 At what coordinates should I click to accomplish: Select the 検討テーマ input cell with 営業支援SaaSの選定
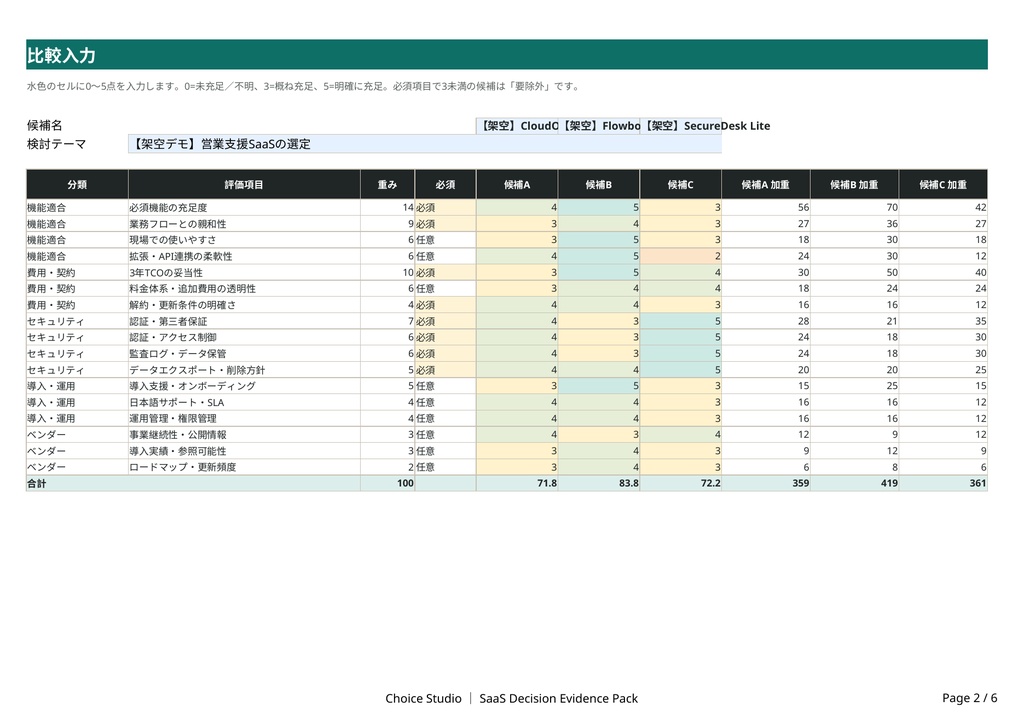point(424,144)
